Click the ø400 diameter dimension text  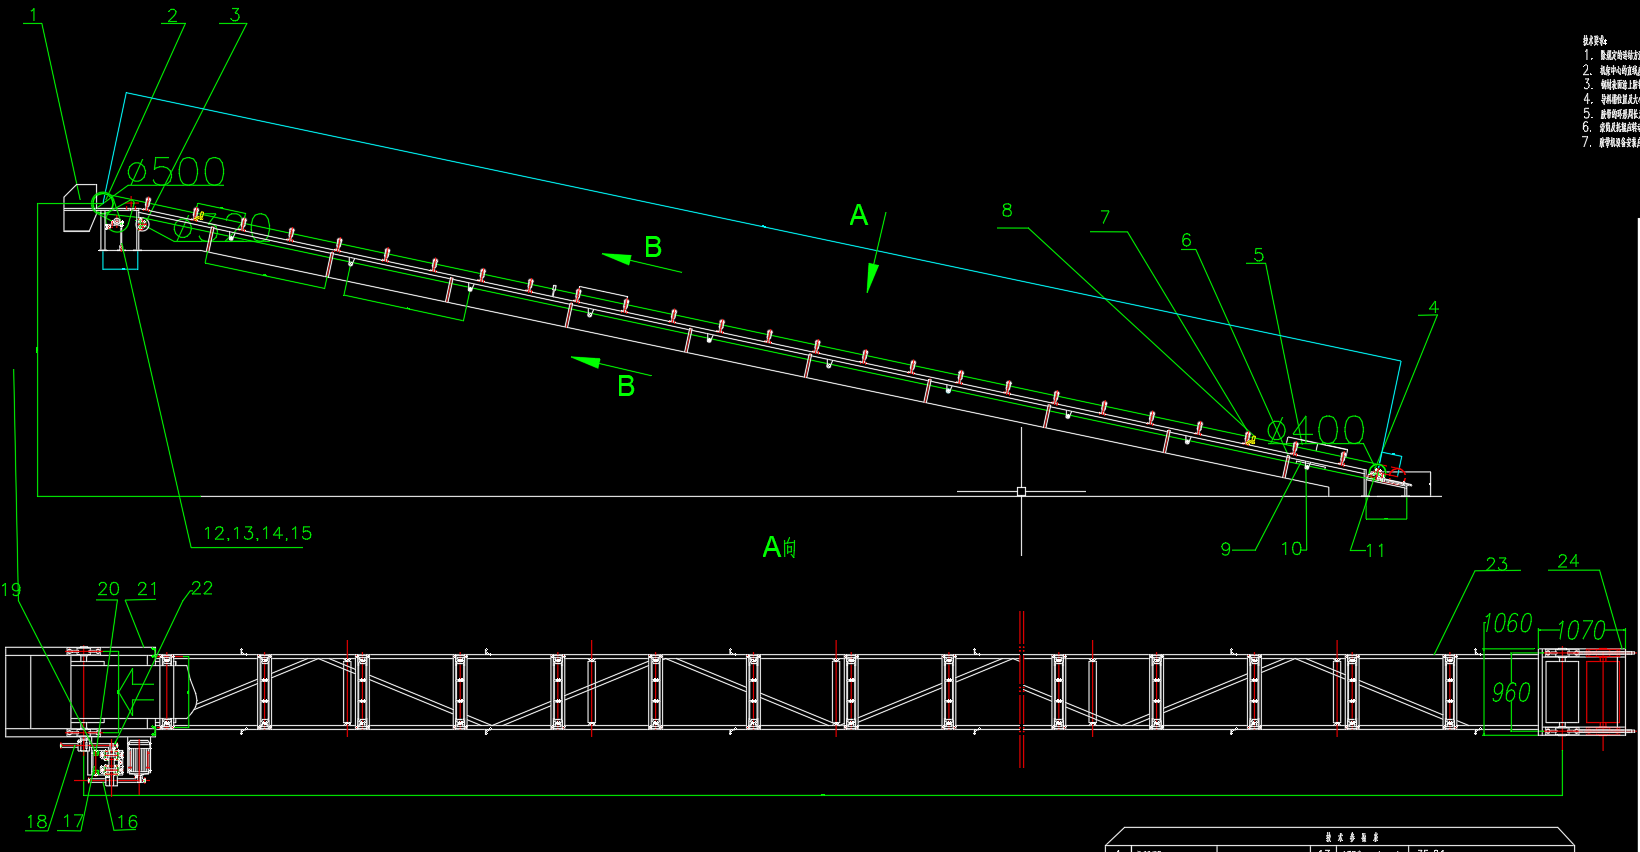pyautogui.click(x=1316, y=431)
